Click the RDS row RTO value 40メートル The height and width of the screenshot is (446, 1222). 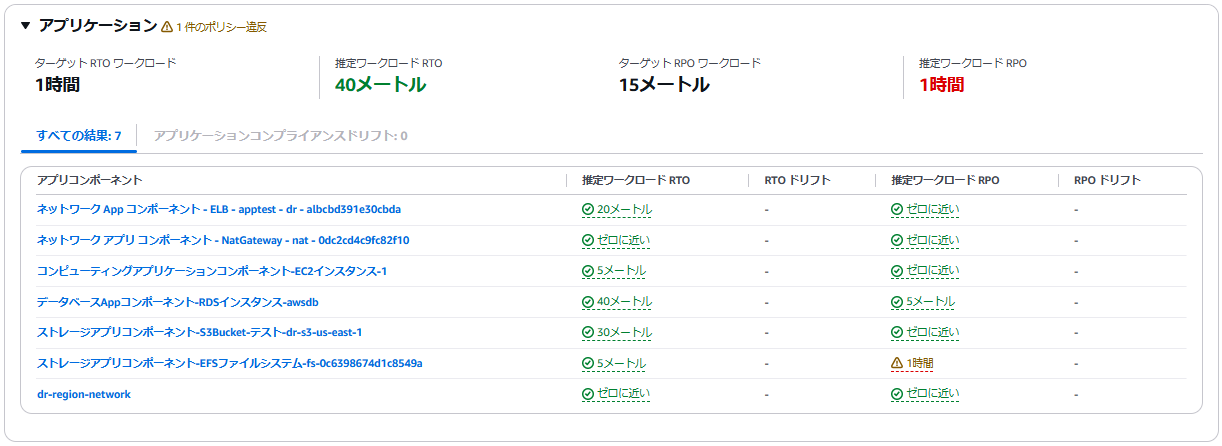point(624,302)
